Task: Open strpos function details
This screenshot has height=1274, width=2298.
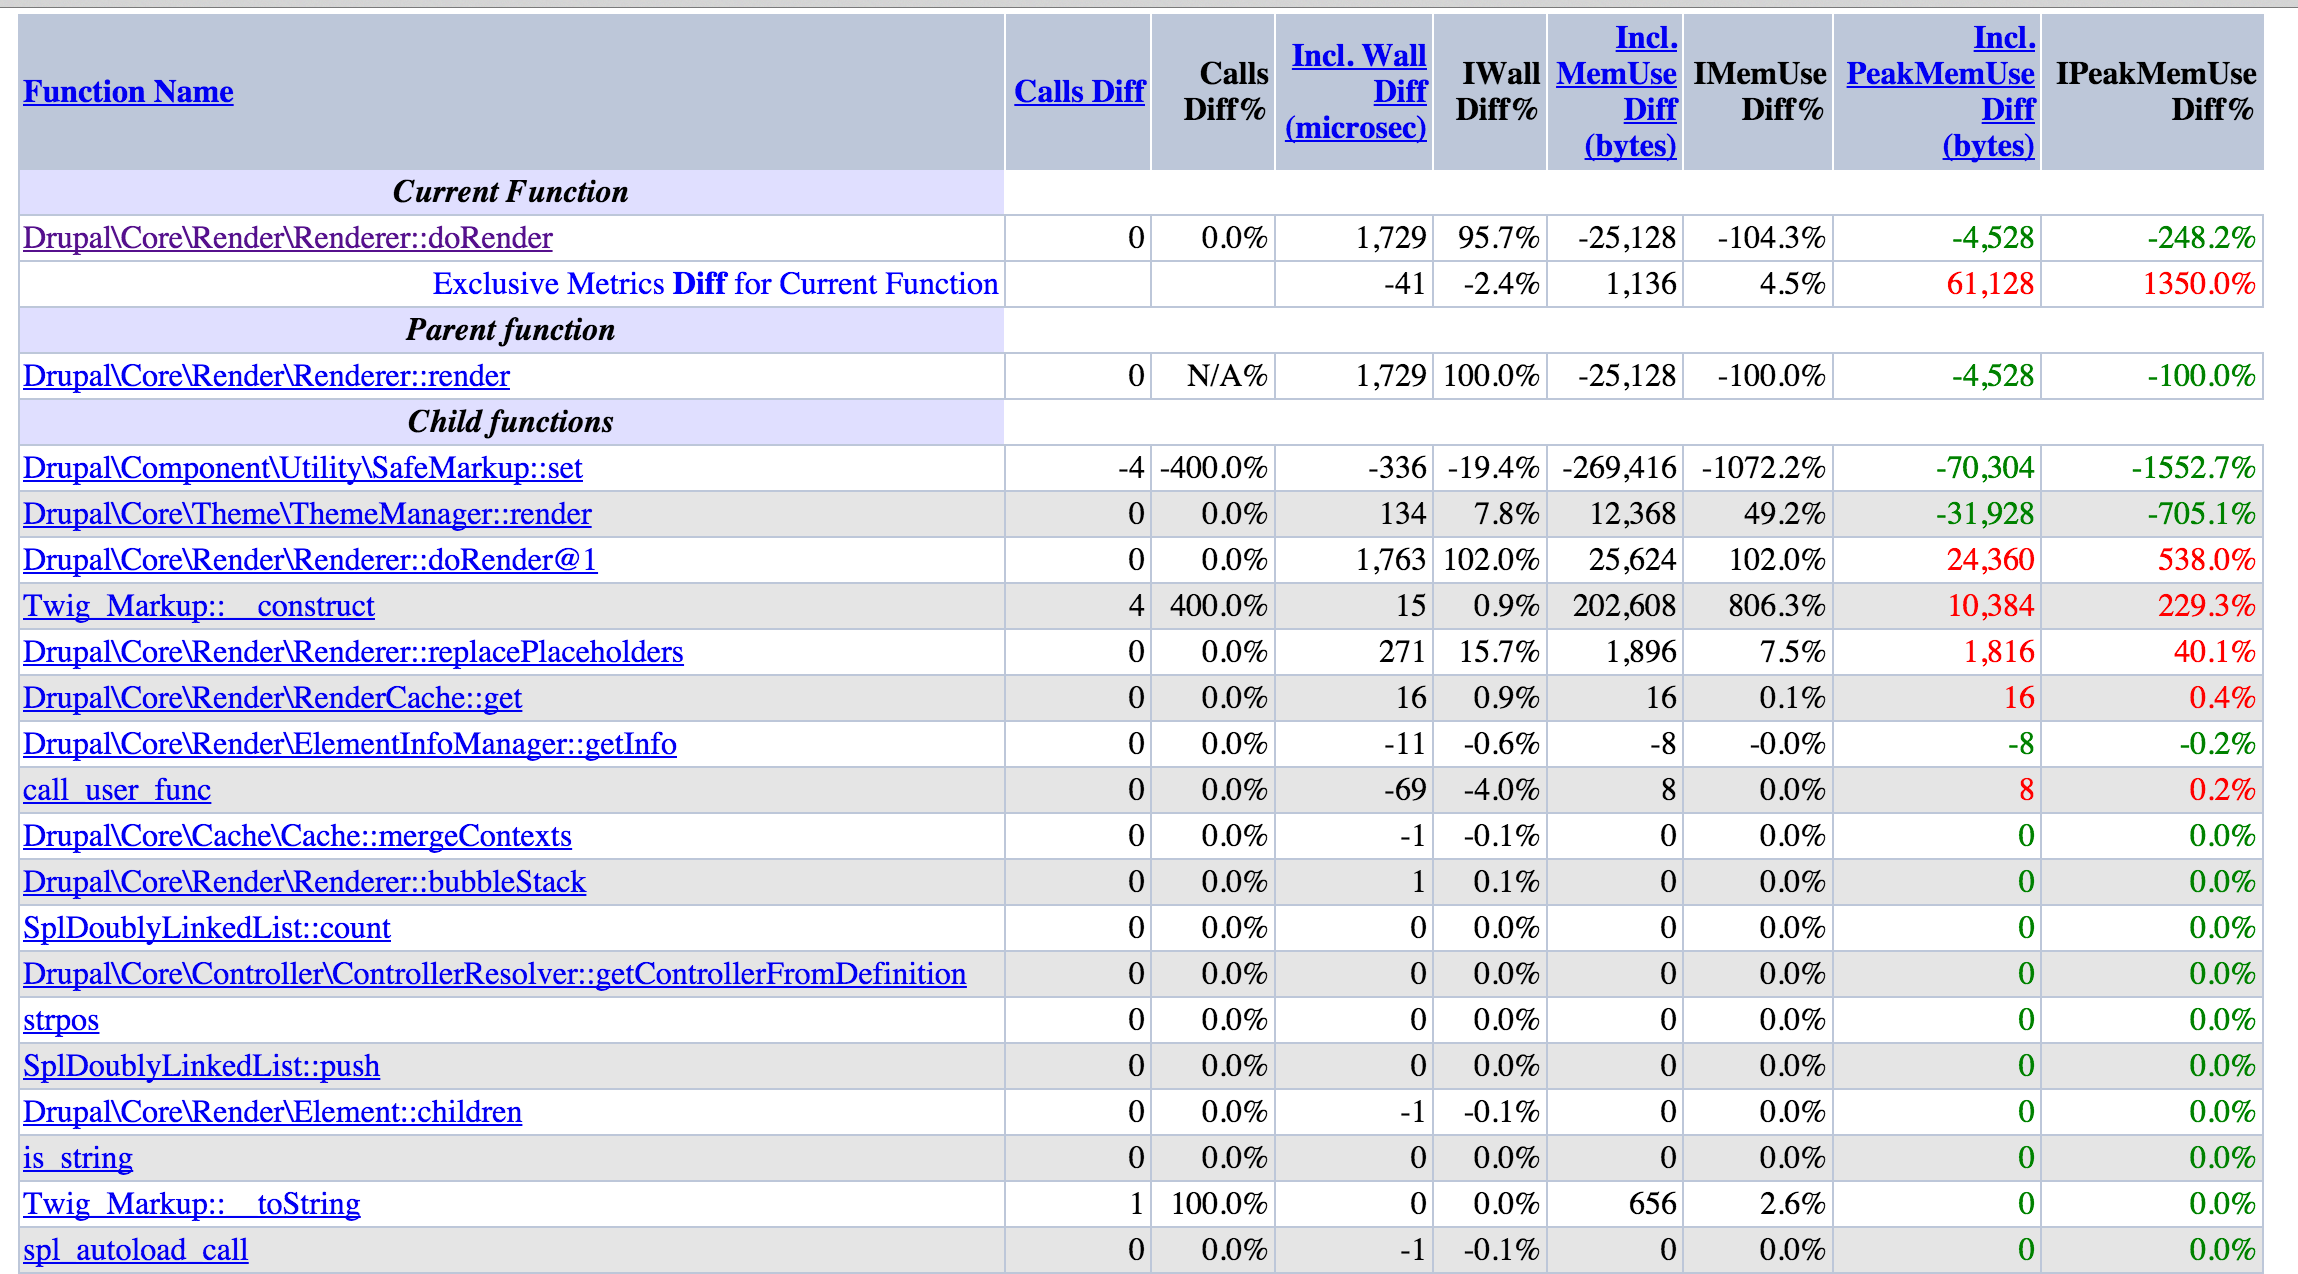Action: point(61,1020)
